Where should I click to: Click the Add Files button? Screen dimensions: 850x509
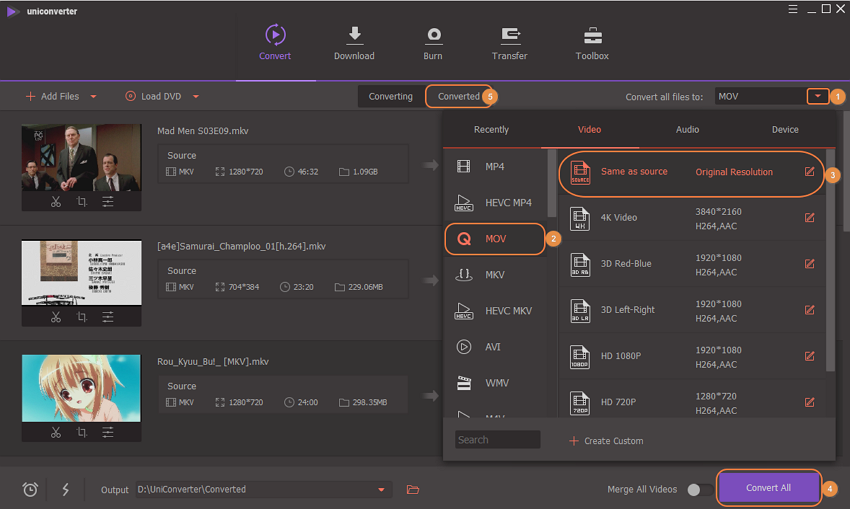pyautogui.click(x=52, y=96)
